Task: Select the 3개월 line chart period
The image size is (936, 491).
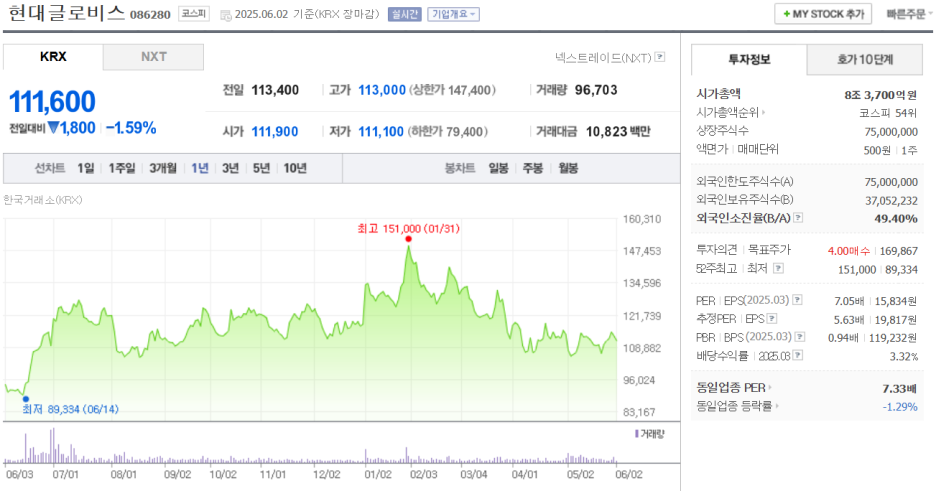Action: [163, 169]
